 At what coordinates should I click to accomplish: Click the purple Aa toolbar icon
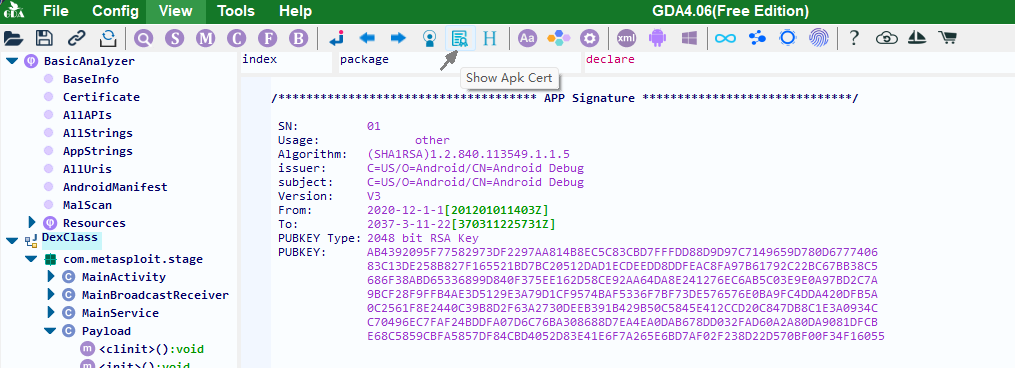coord(528,38)
